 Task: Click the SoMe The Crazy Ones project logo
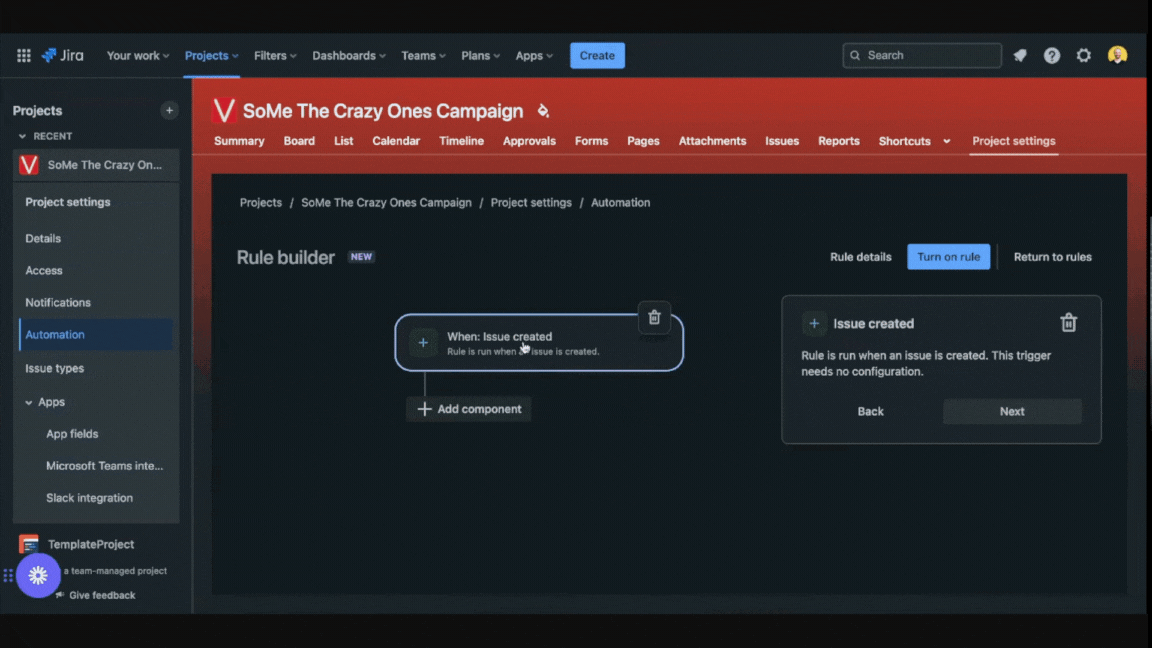point(224,111)
